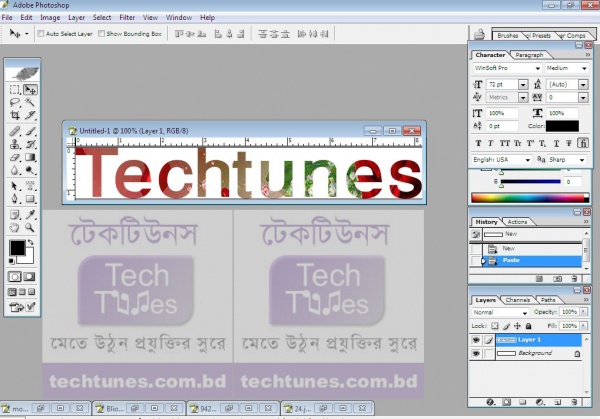Open the Filter menu

pyautogui.click(x=127, y=18)
